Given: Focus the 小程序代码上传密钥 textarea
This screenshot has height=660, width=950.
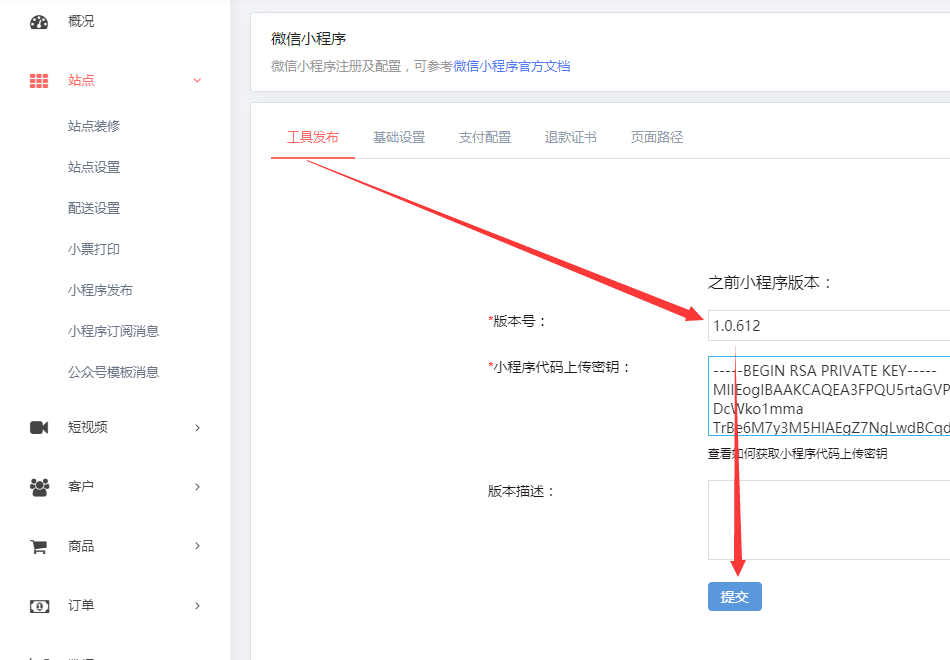Looking at the screenshot, I should coord(829,396).
